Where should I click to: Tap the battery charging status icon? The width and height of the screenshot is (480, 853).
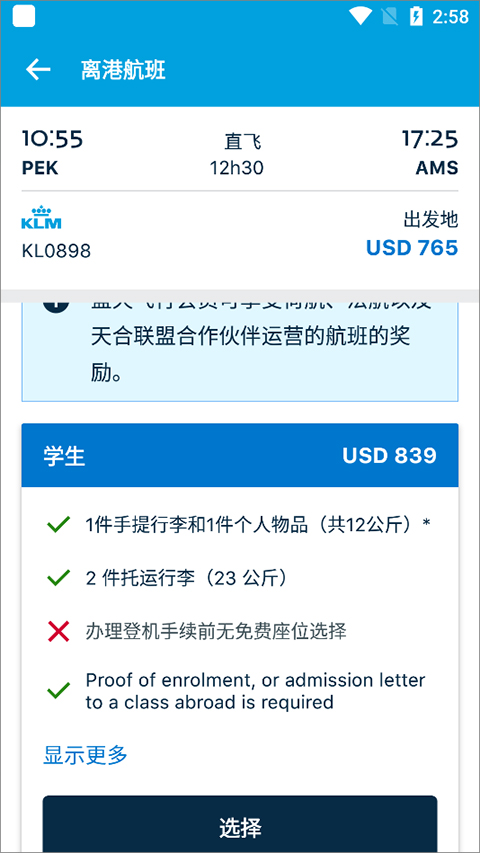pyautogui.click(x=416, y=16)
